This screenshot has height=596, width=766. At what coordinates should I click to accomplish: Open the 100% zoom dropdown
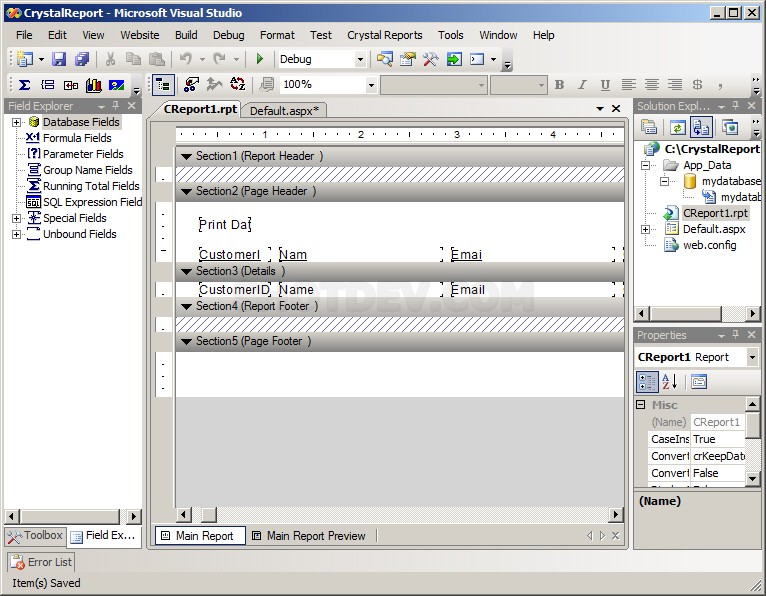(x=371, y=85)
